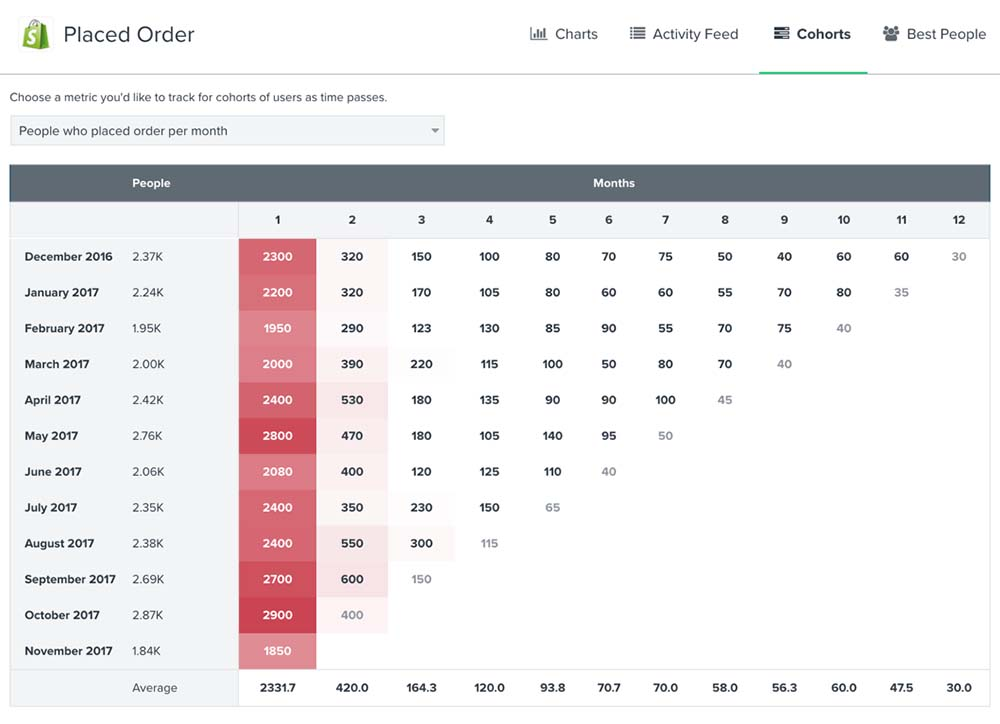Click the 2300 cell for December 2016

[277, 256]
